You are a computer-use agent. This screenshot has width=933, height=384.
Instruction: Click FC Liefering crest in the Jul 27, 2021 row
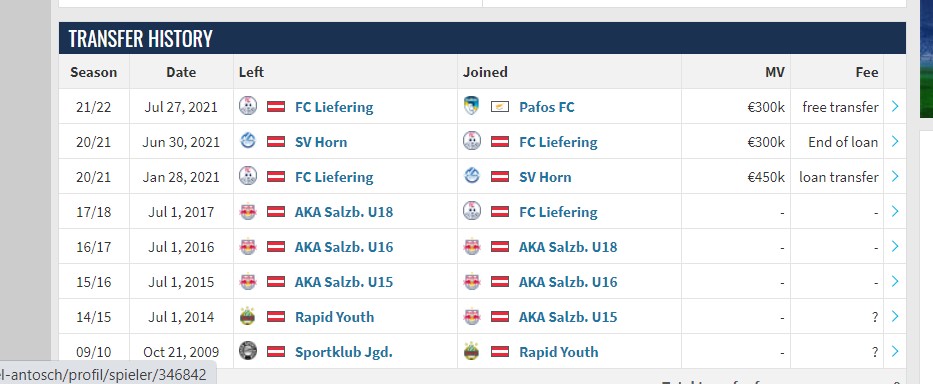click(x=248, y=107)
